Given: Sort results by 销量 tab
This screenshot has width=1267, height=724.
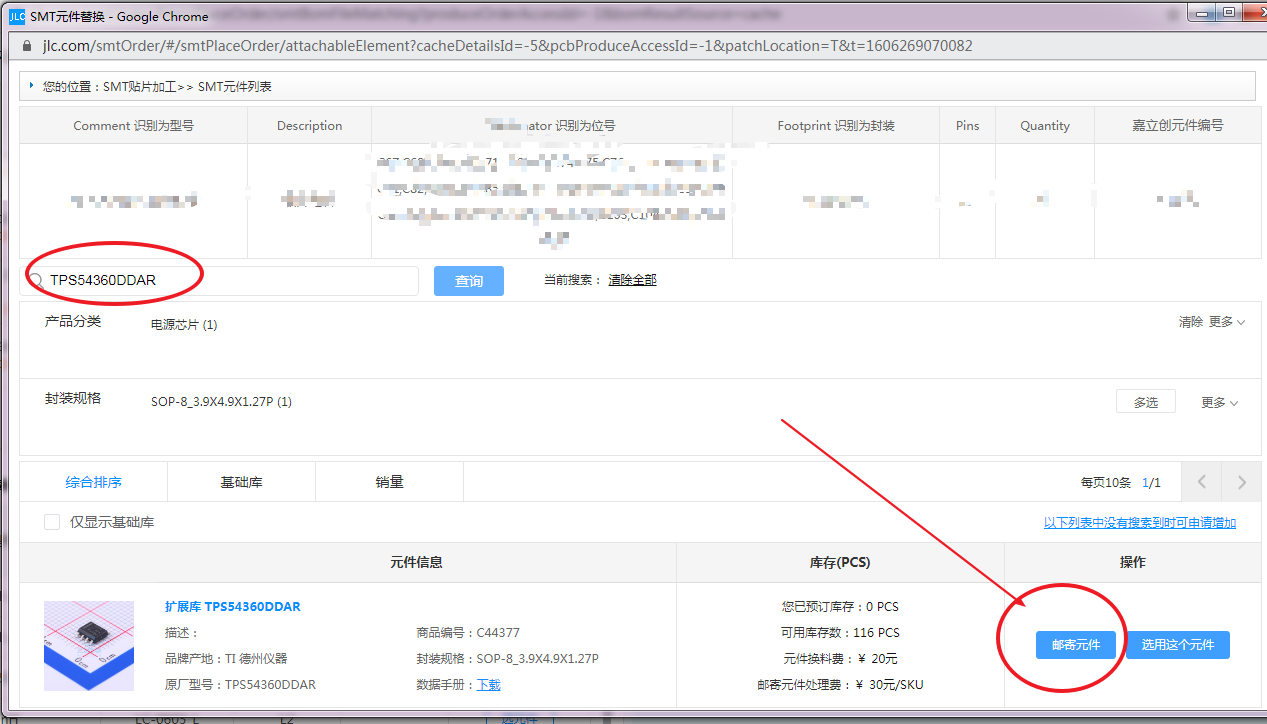Looking at the screenshot, I should pyautogui.click(x=389, y=482).
